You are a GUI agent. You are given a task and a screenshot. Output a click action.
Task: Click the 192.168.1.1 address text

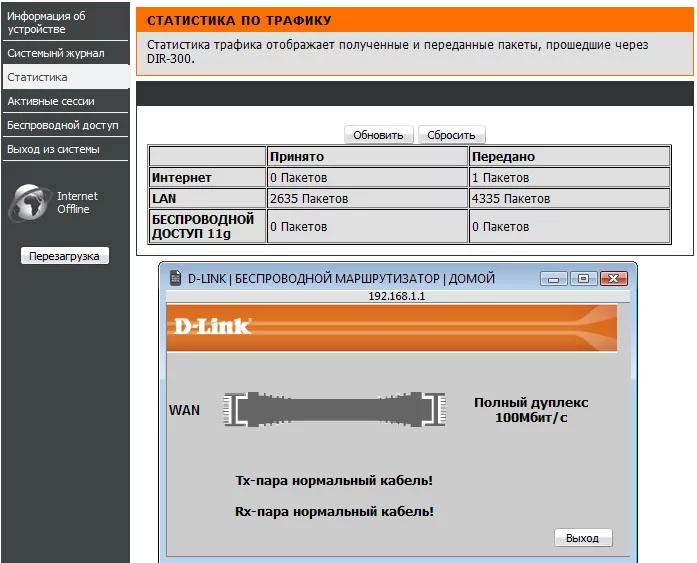[397, 296]
